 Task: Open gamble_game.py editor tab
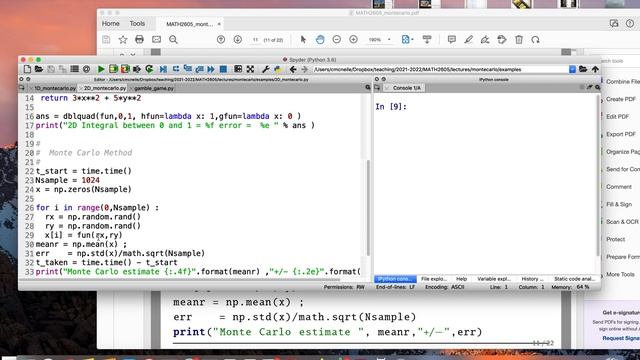click(154, 88)
